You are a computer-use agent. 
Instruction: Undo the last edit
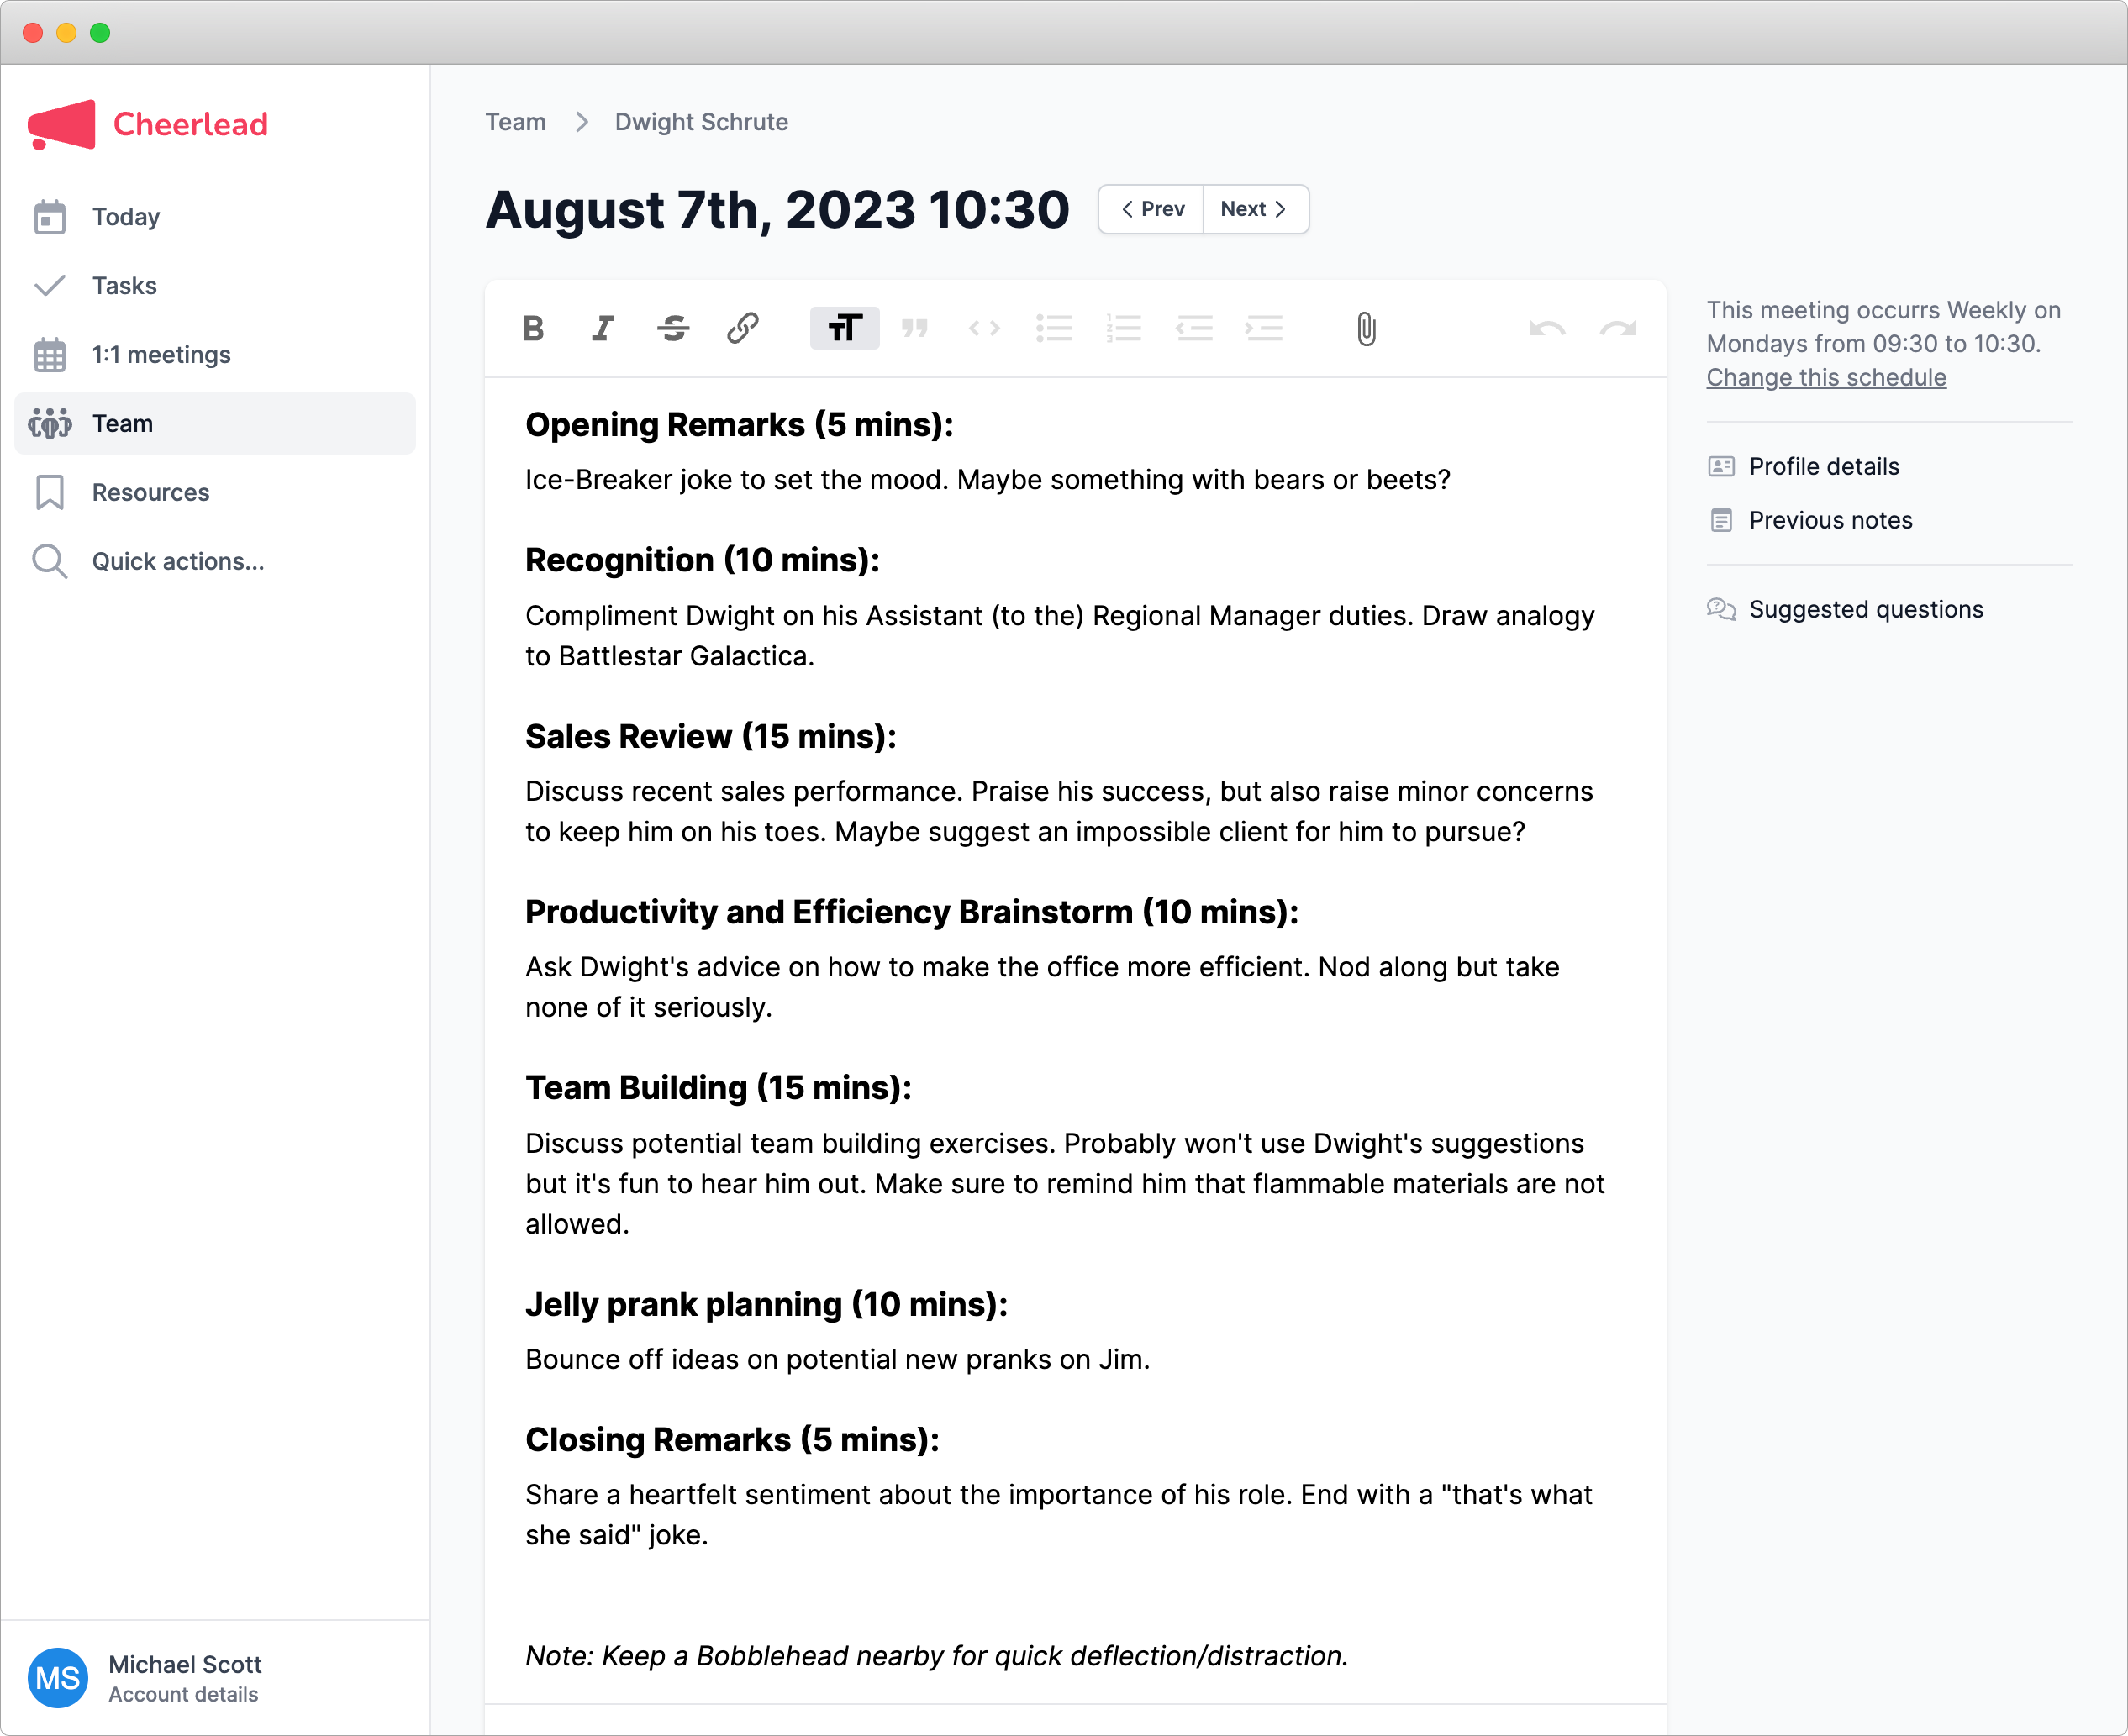1546,328
